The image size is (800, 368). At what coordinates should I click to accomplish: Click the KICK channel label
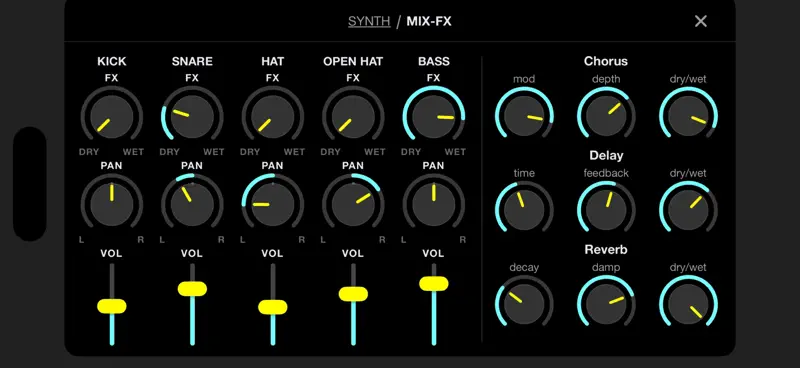112,61
